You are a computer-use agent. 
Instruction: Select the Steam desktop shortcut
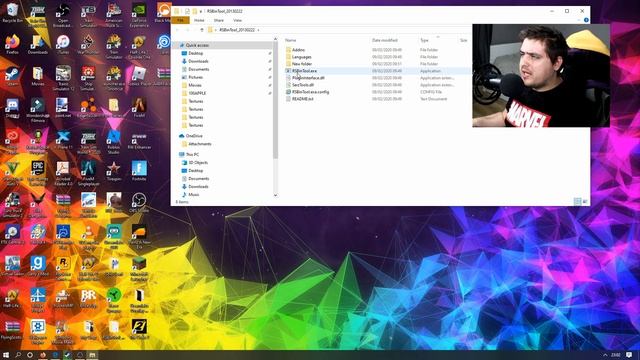coord(12,76)
